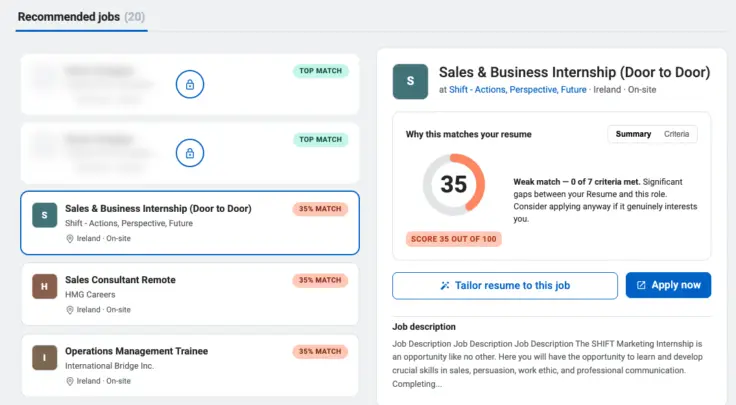Select detail panel title Sales & Business Internship
The image size is (736, 405).
click(575, 72)
